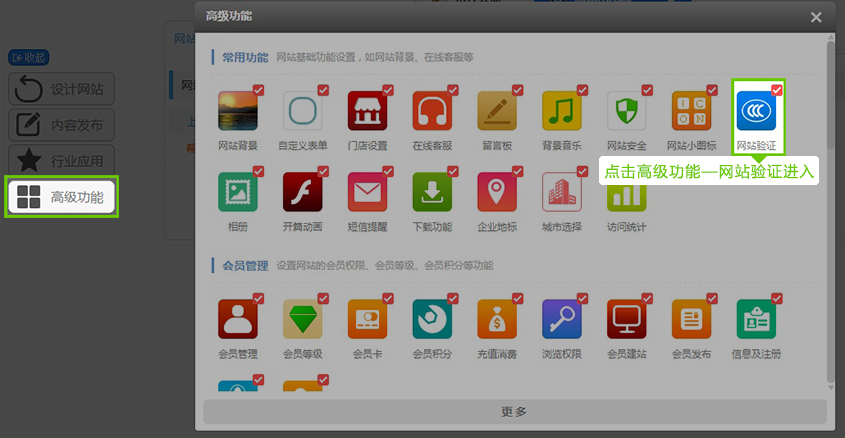Open the 背景音乐 music note icon

(562, 111)
